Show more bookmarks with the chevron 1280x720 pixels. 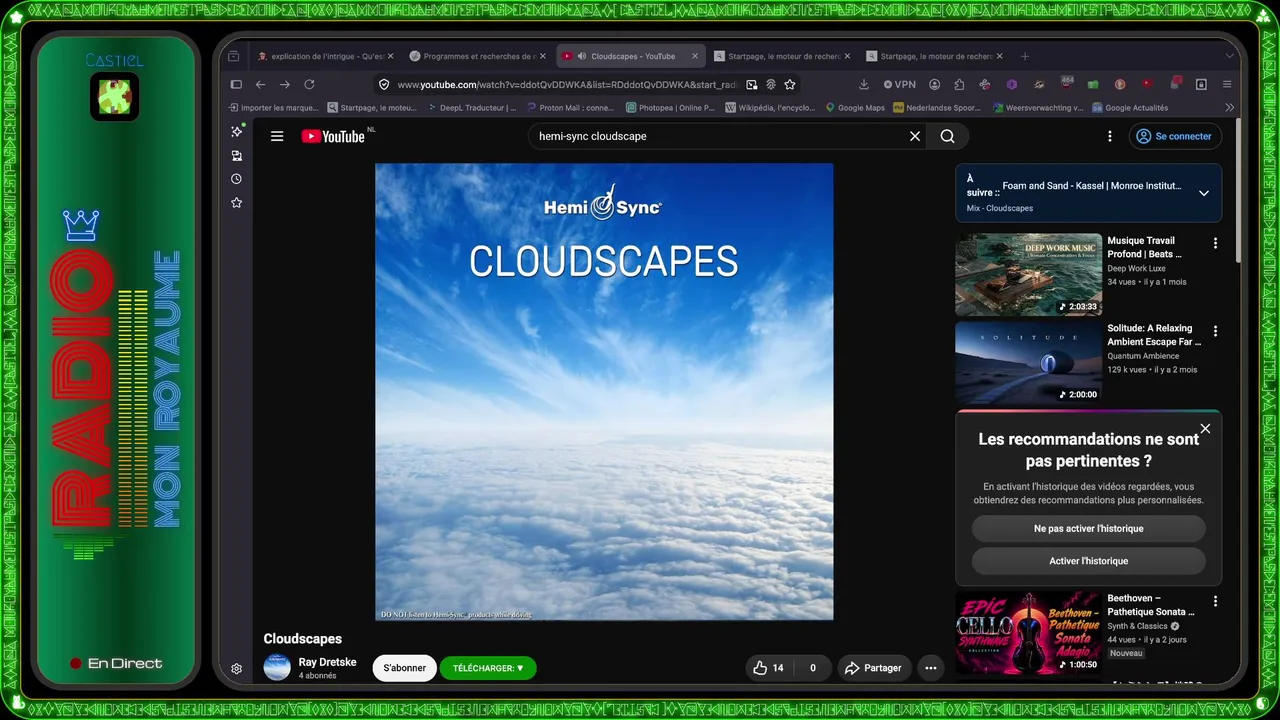(x=1229, y=107)
